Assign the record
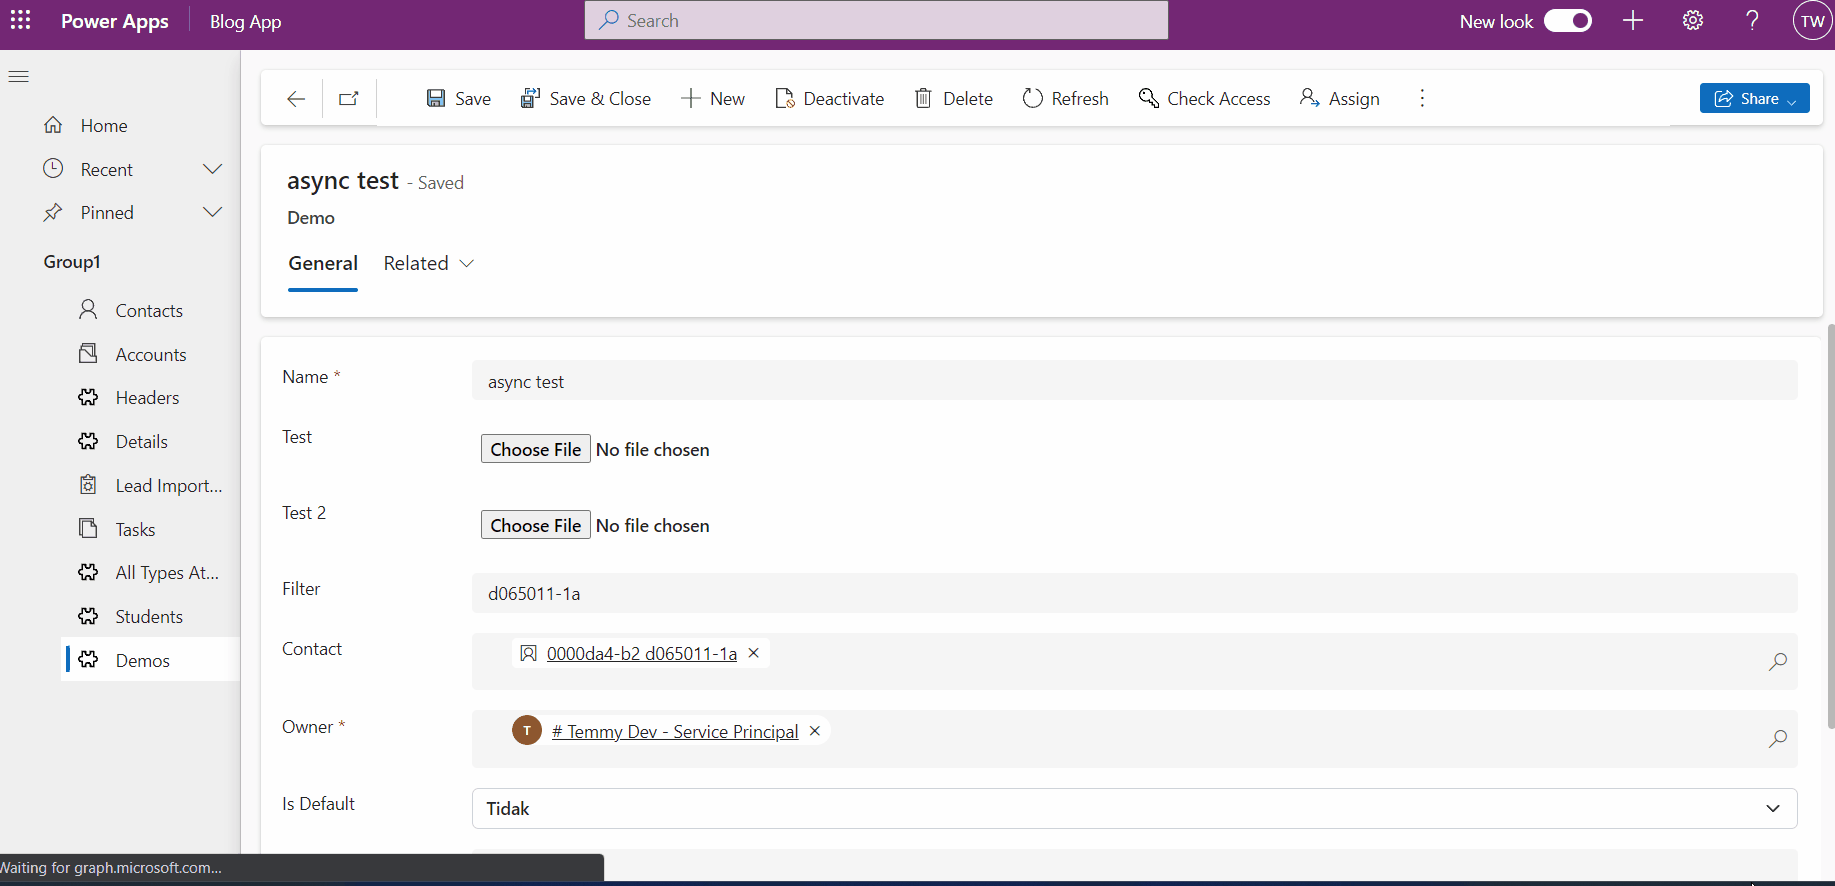 pyautogui.click(x=1340, y=98)
